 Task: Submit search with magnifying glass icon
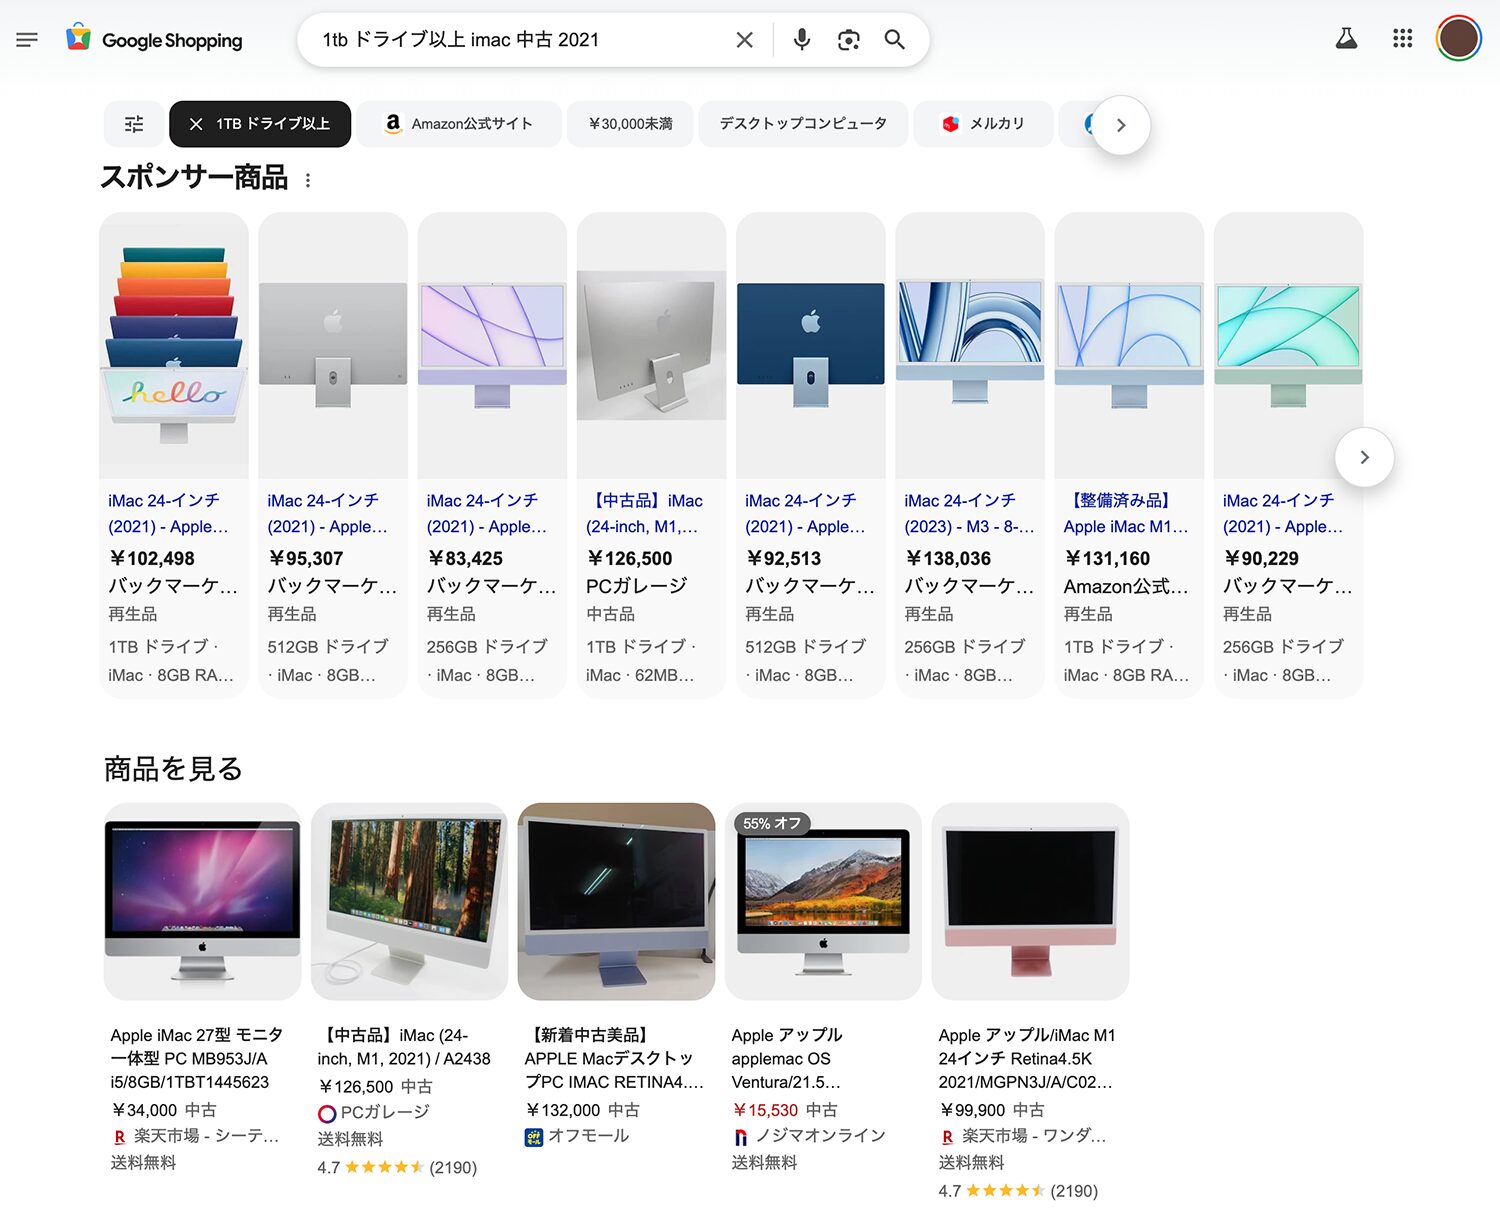[894, 40]
